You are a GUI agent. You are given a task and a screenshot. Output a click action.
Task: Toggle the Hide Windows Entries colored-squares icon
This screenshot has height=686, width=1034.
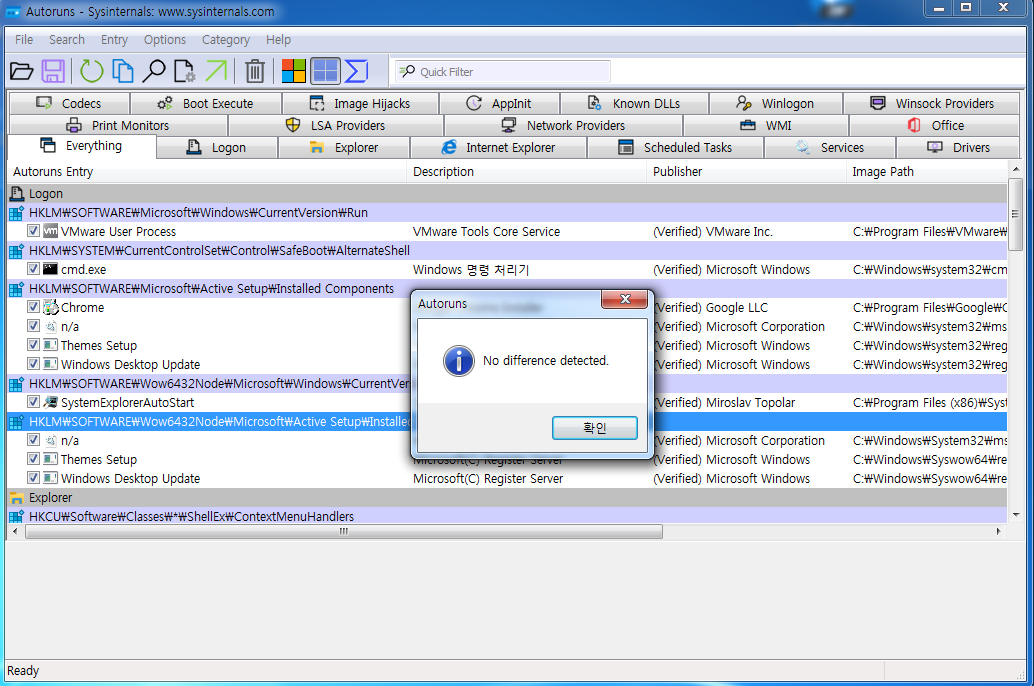(x=293, y=71)
